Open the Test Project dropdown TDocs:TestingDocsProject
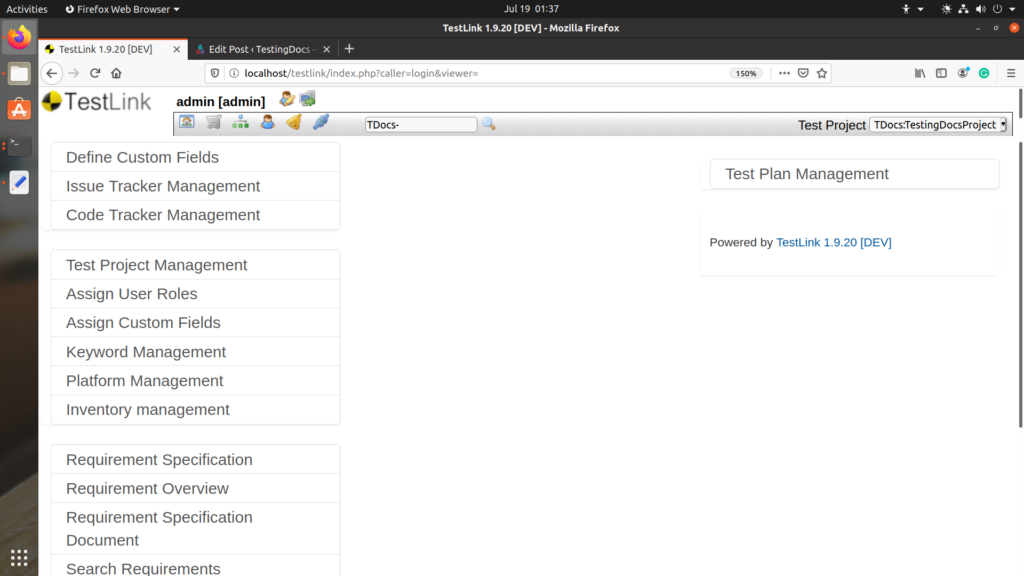 (x=938, y=125)
